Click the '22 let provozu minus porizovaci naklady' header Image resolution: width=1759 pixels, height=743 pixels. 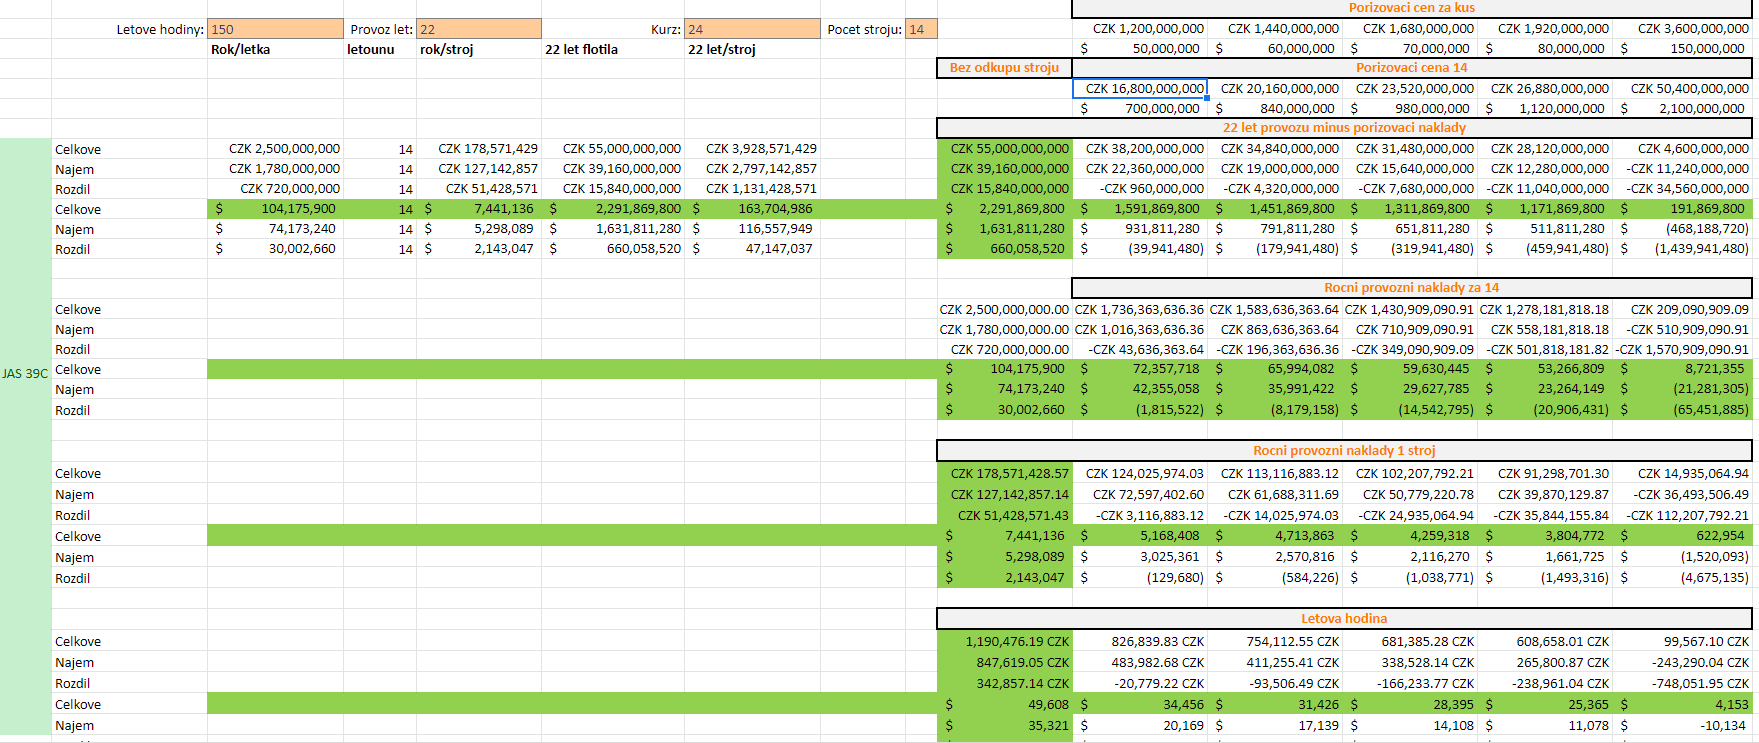point(1343,128)
